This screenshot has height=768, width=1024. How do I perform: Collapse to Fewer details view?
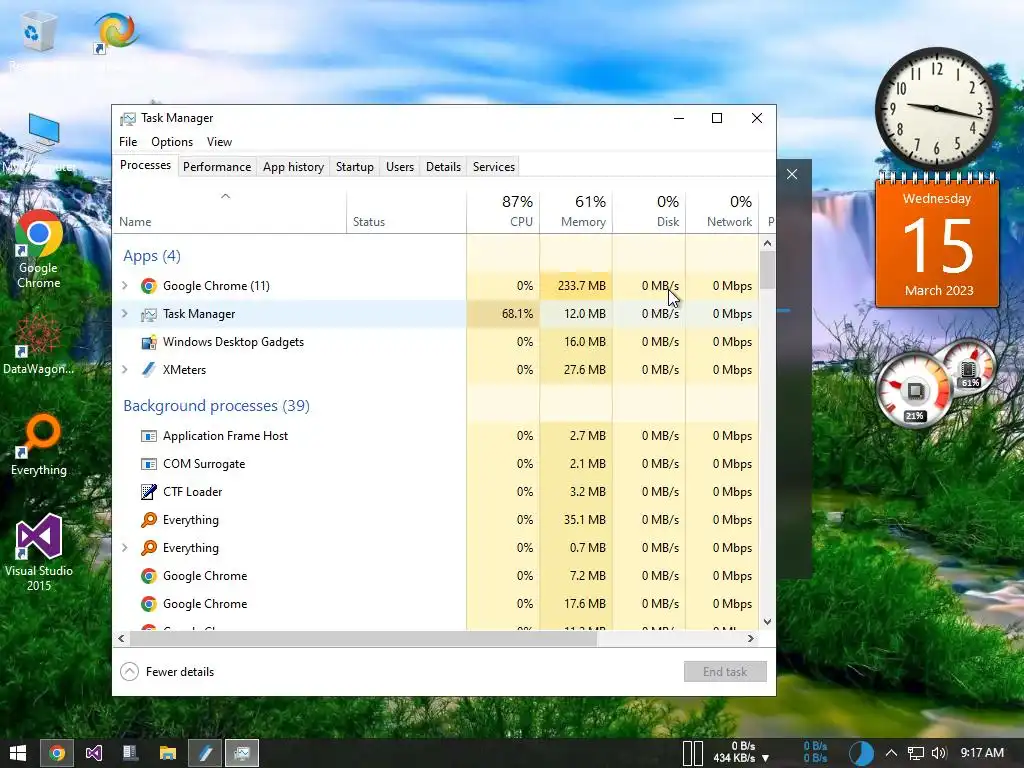168,671
